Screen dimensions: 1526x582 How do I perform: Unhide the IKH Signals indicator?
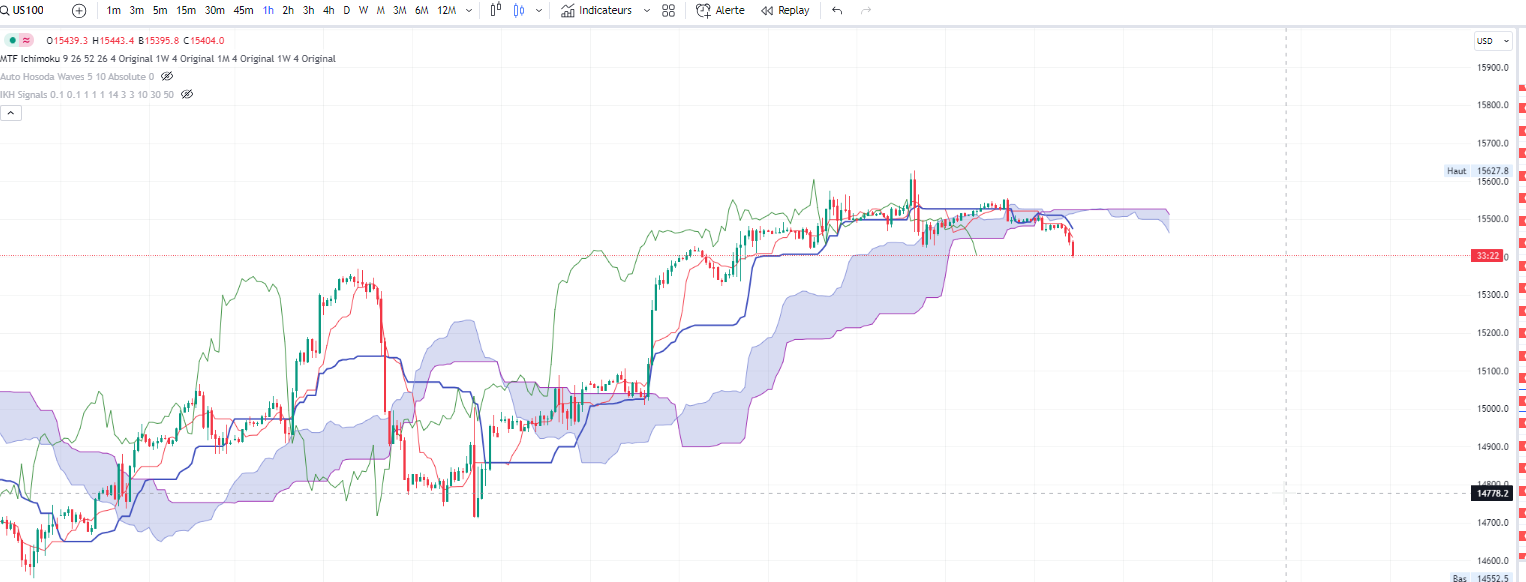tap(187, 94)
